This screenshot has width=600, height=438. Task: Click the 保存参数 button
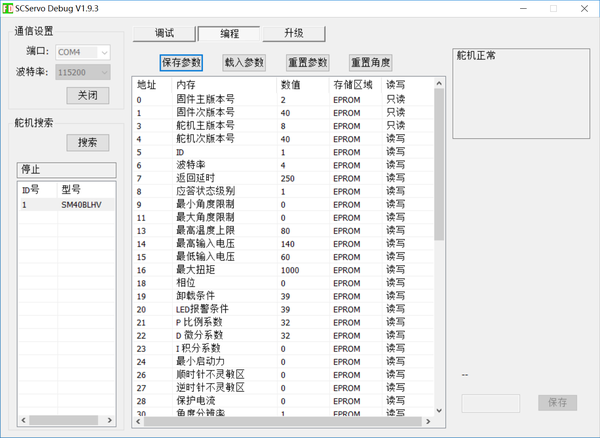pyautogui.click(x=181, y=63)
